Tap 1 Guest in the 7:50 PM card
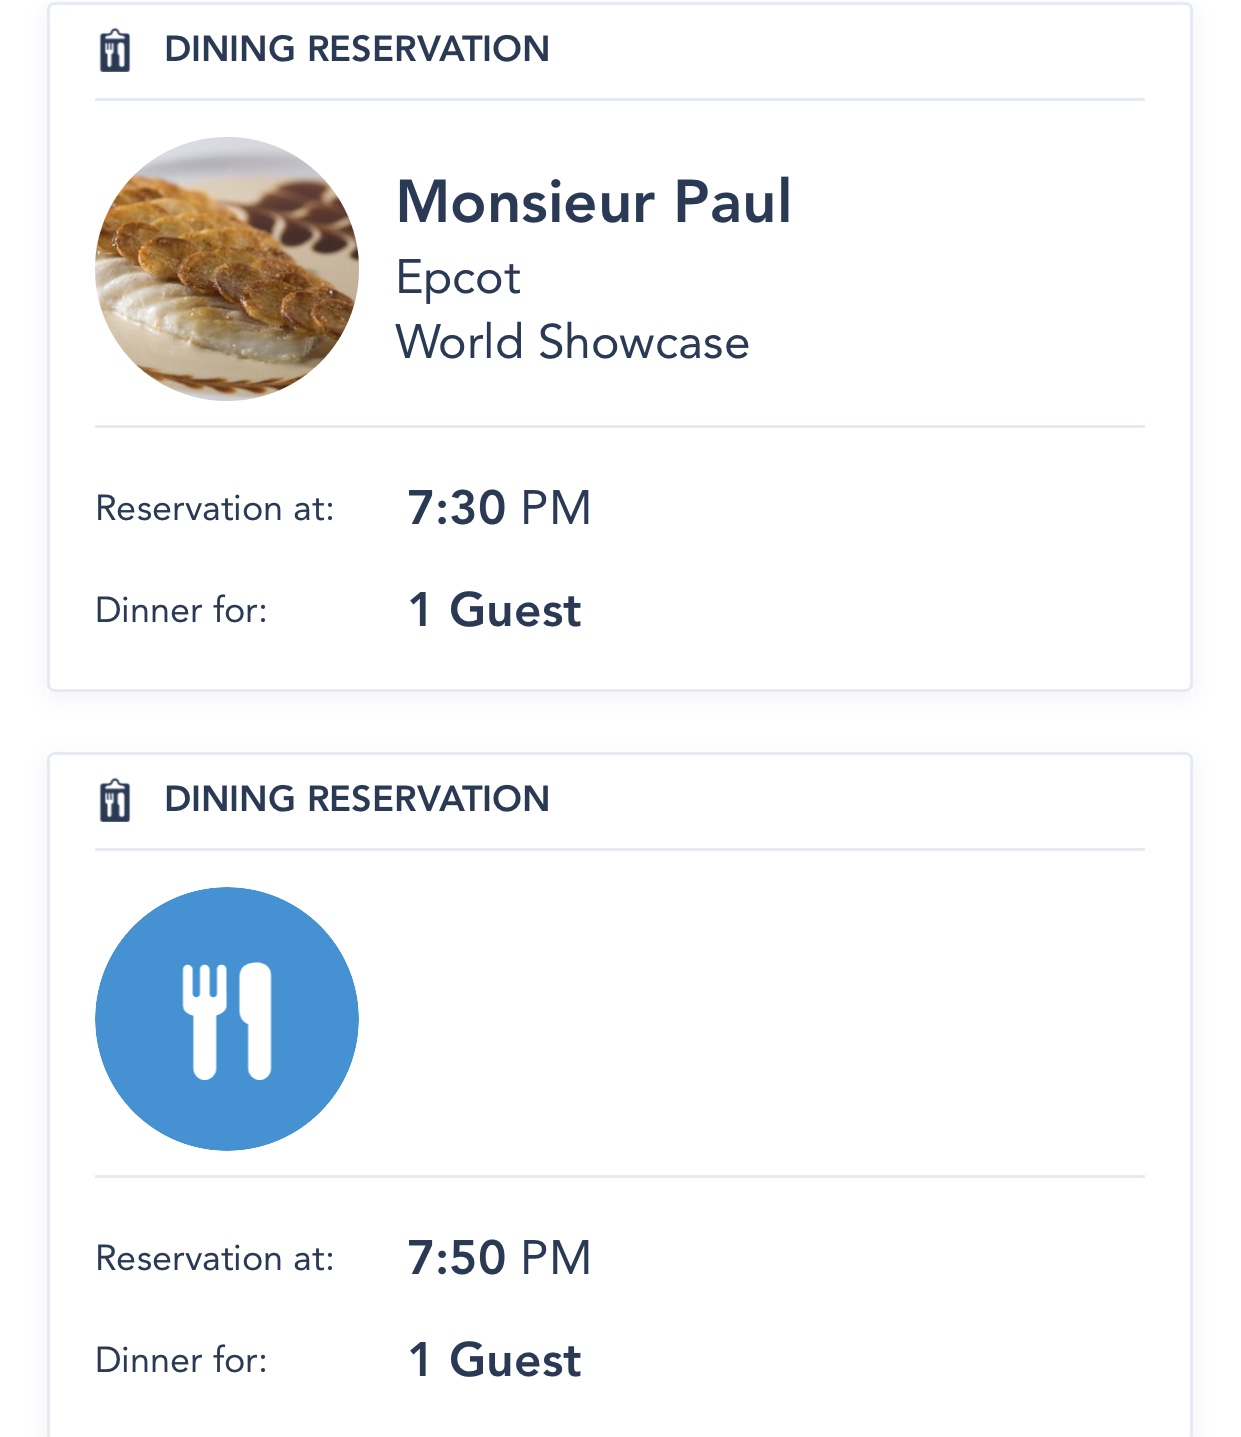Viewport: 1241px width, 1437px height. click(x=495, y=1360)
